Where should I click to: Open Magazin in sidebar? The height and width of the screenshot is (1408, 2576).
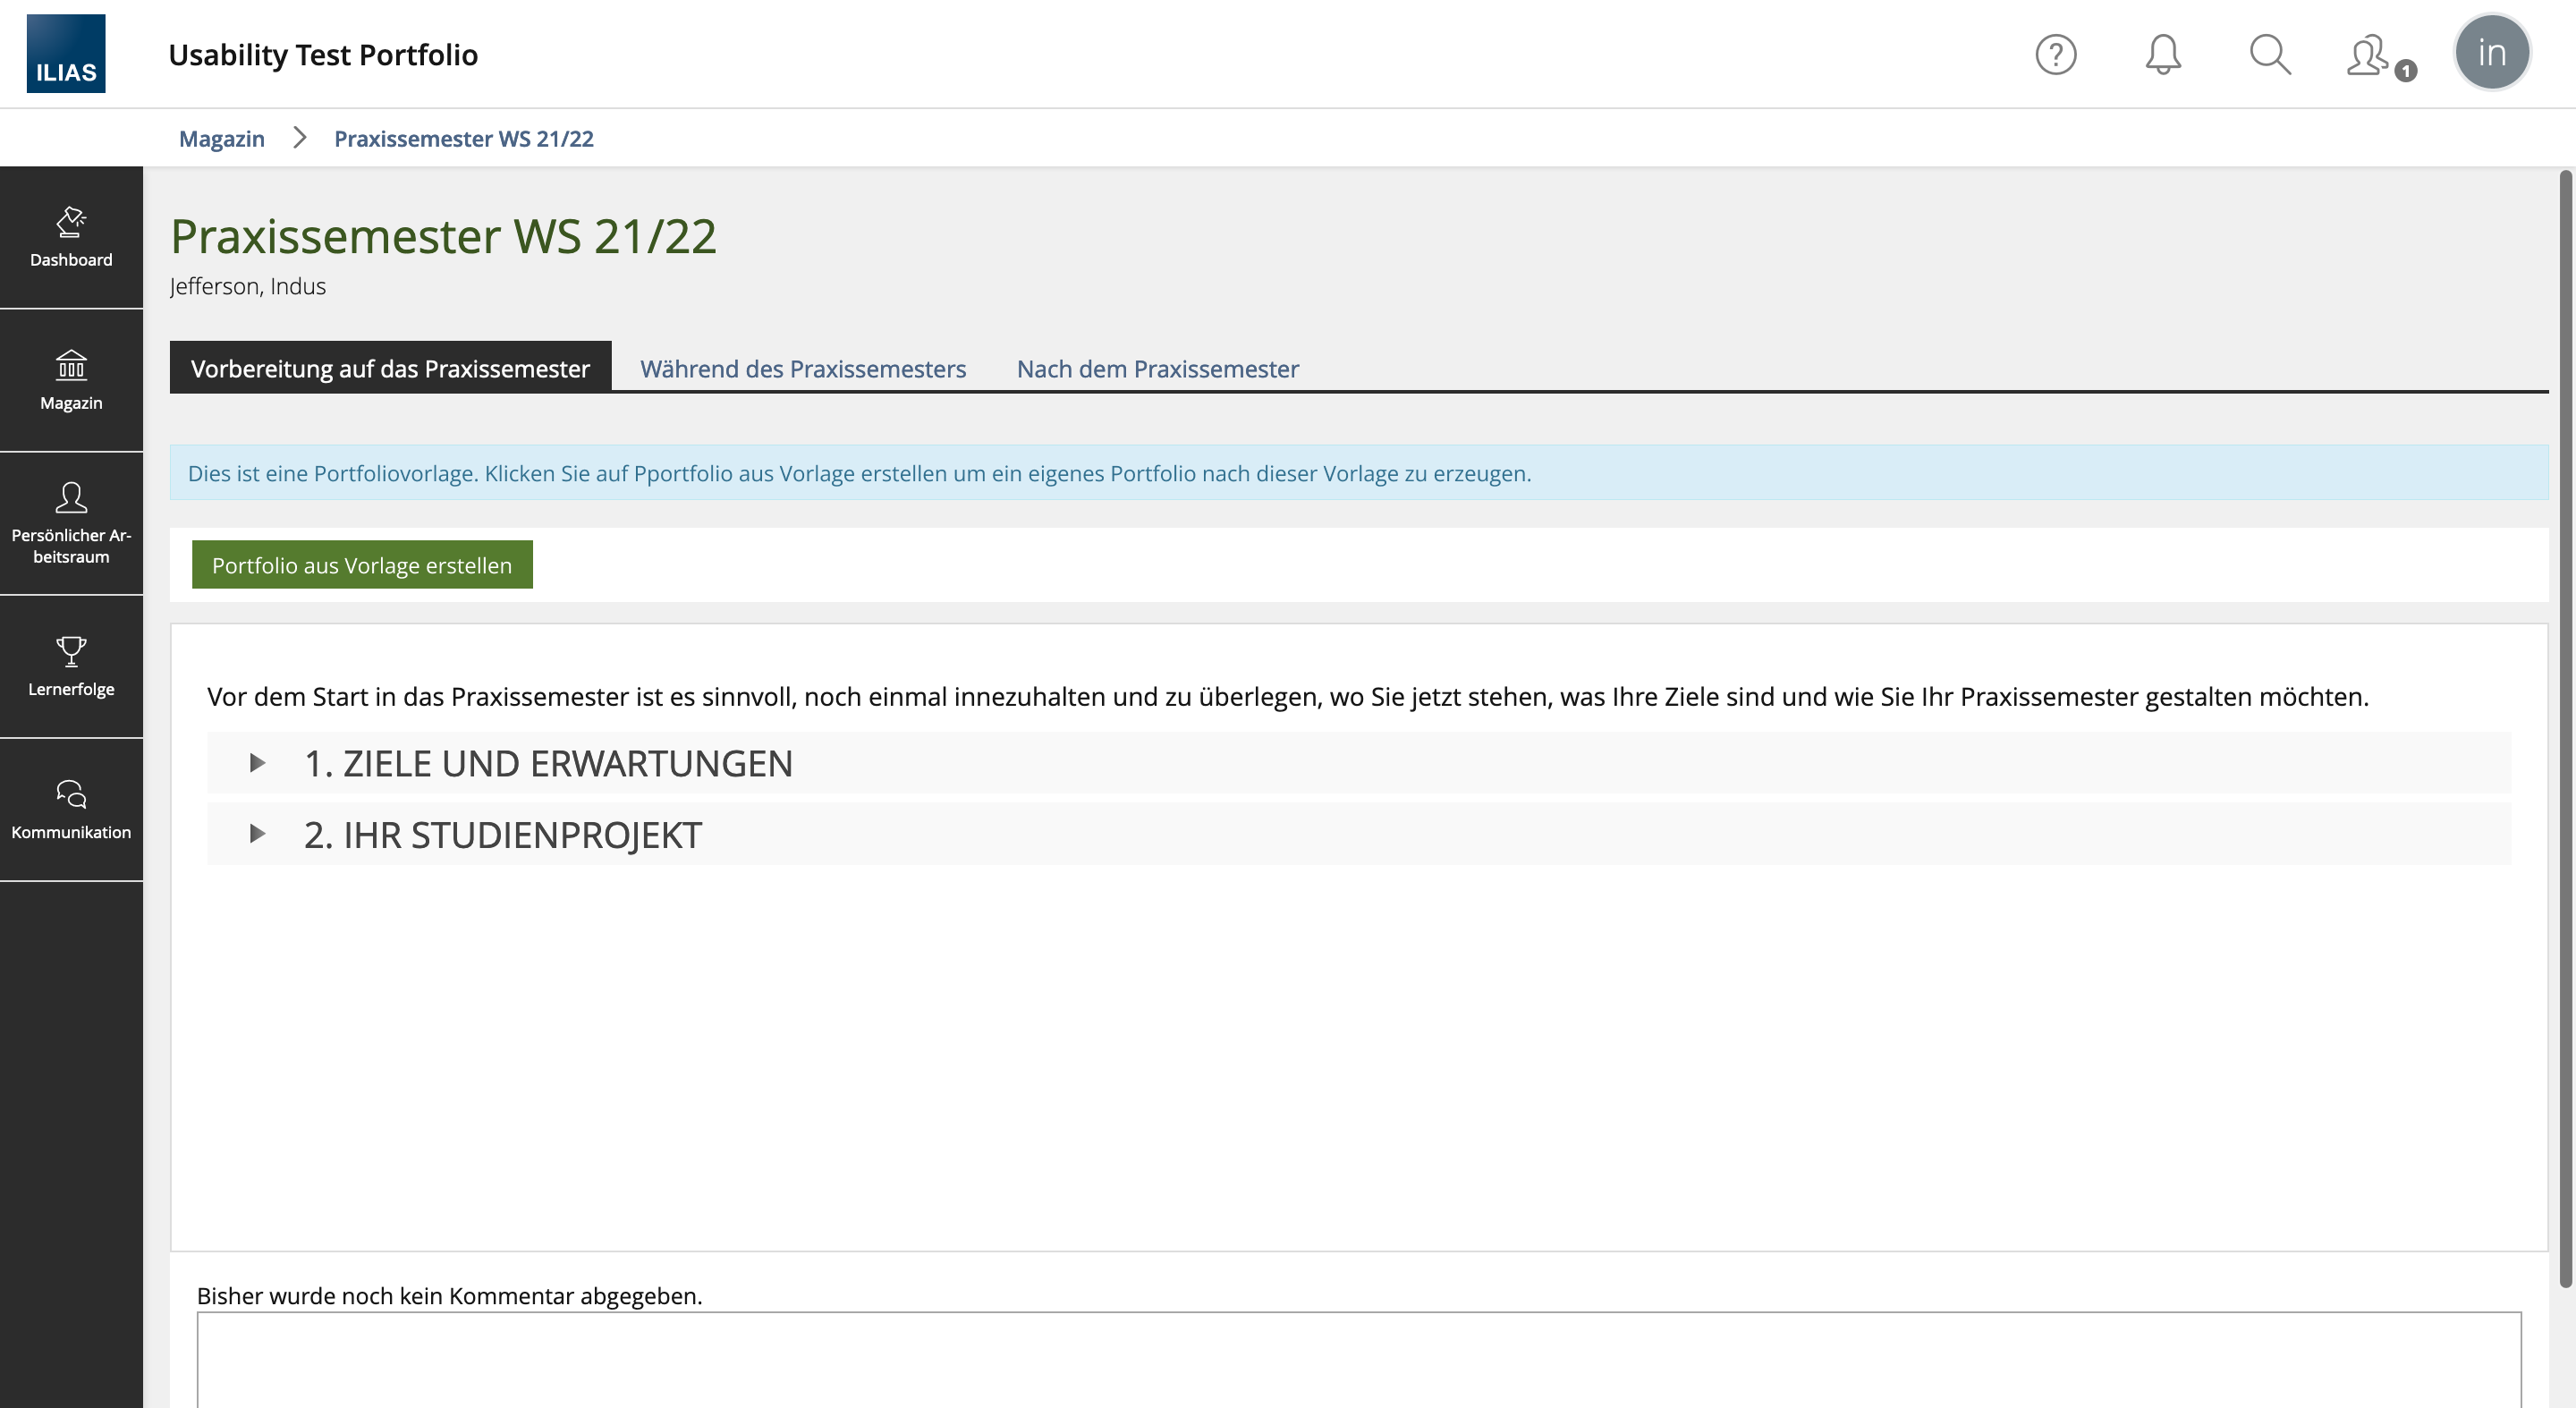(x=71, y=380)
